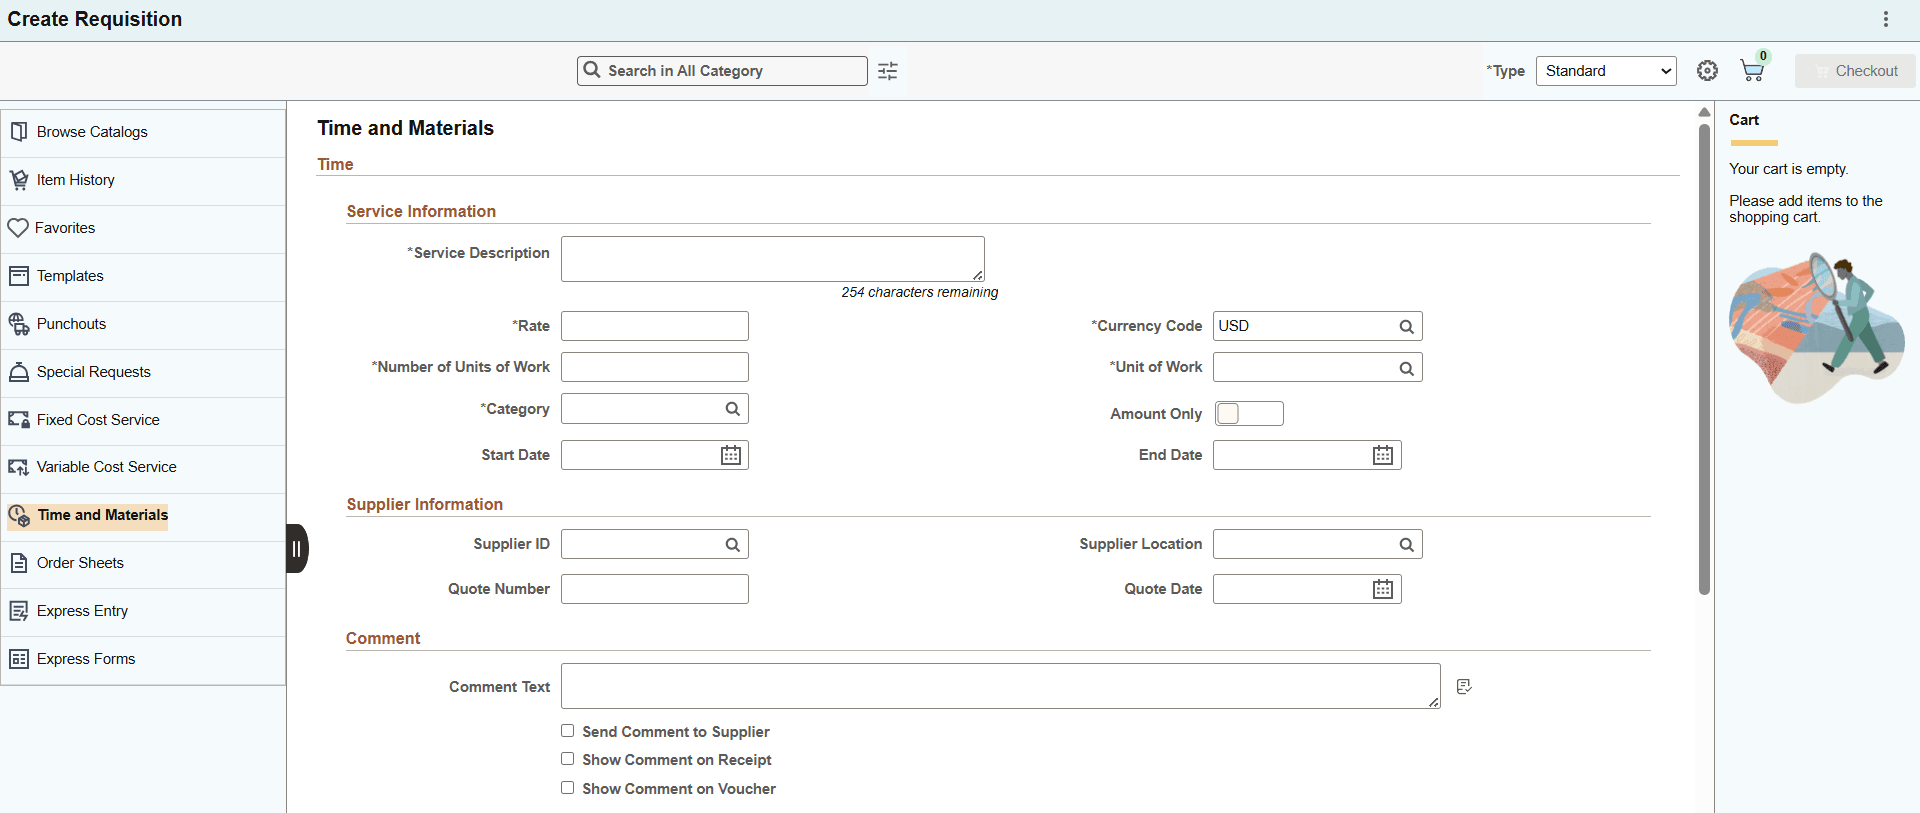Screen dimensions: 1920x813
Task: Click the Time and Materials icon
Action: click(19, 515)
